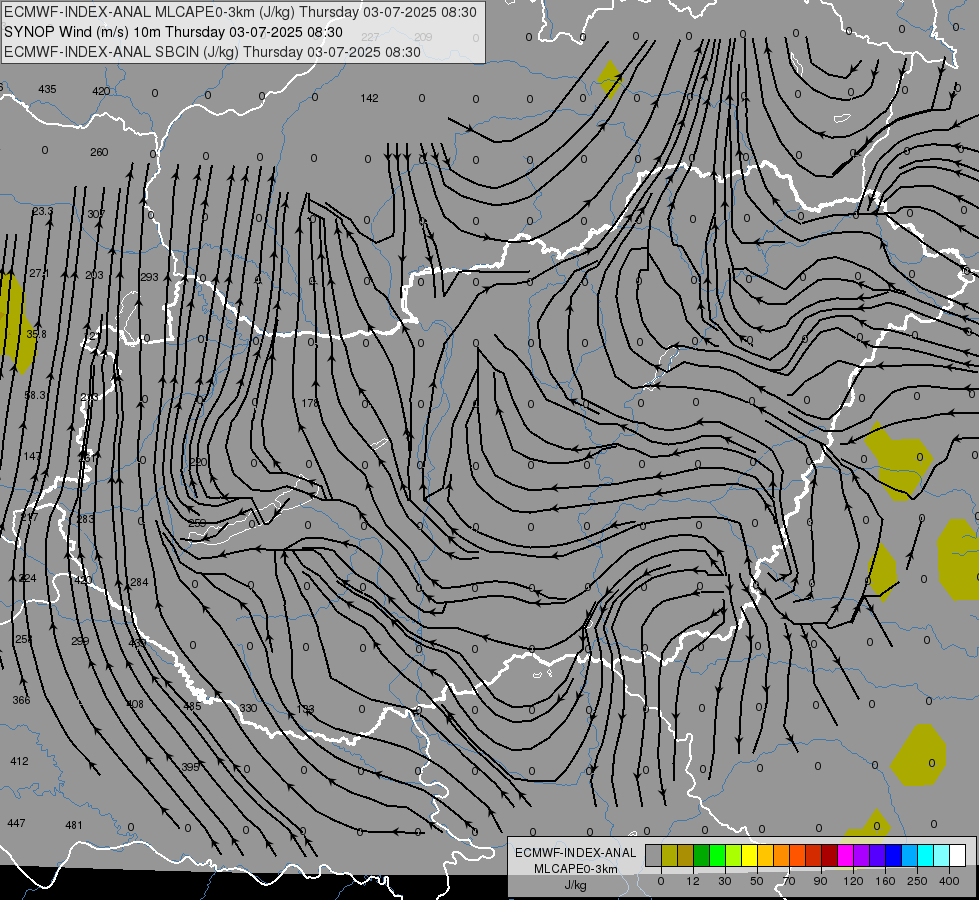Screen dimensions: 979x900
Task: Select the magenta legend swatch
Action: pyautogui.click(x=845, y=855)
